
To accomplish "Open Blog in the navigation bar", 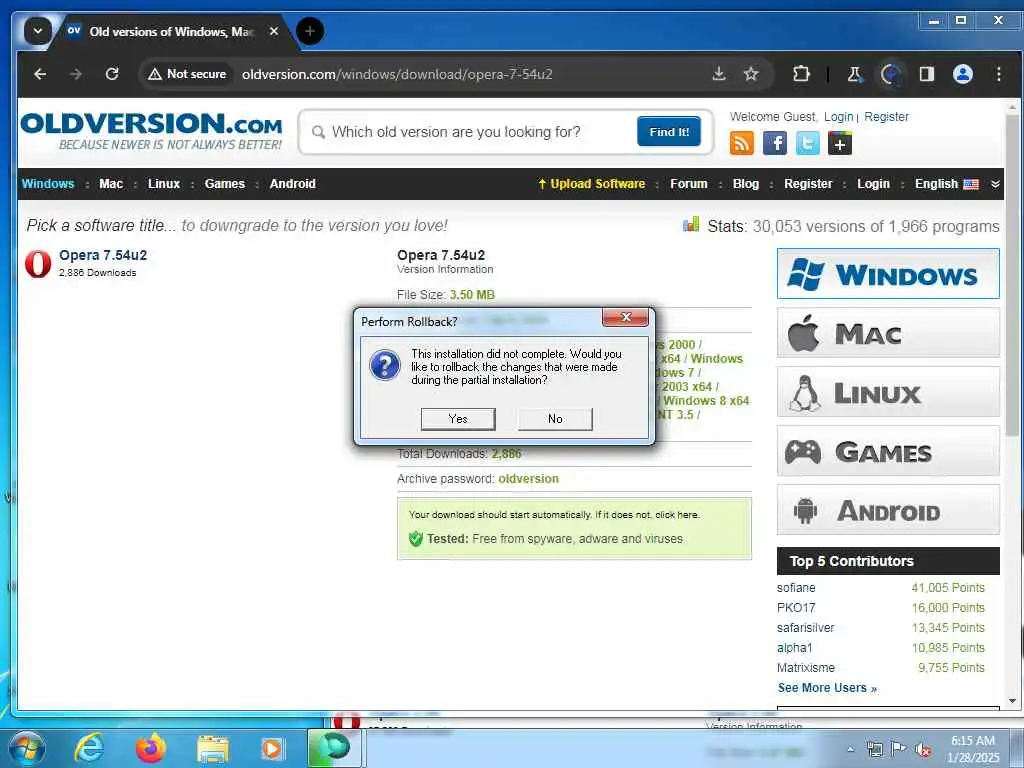I will (746, 184).
